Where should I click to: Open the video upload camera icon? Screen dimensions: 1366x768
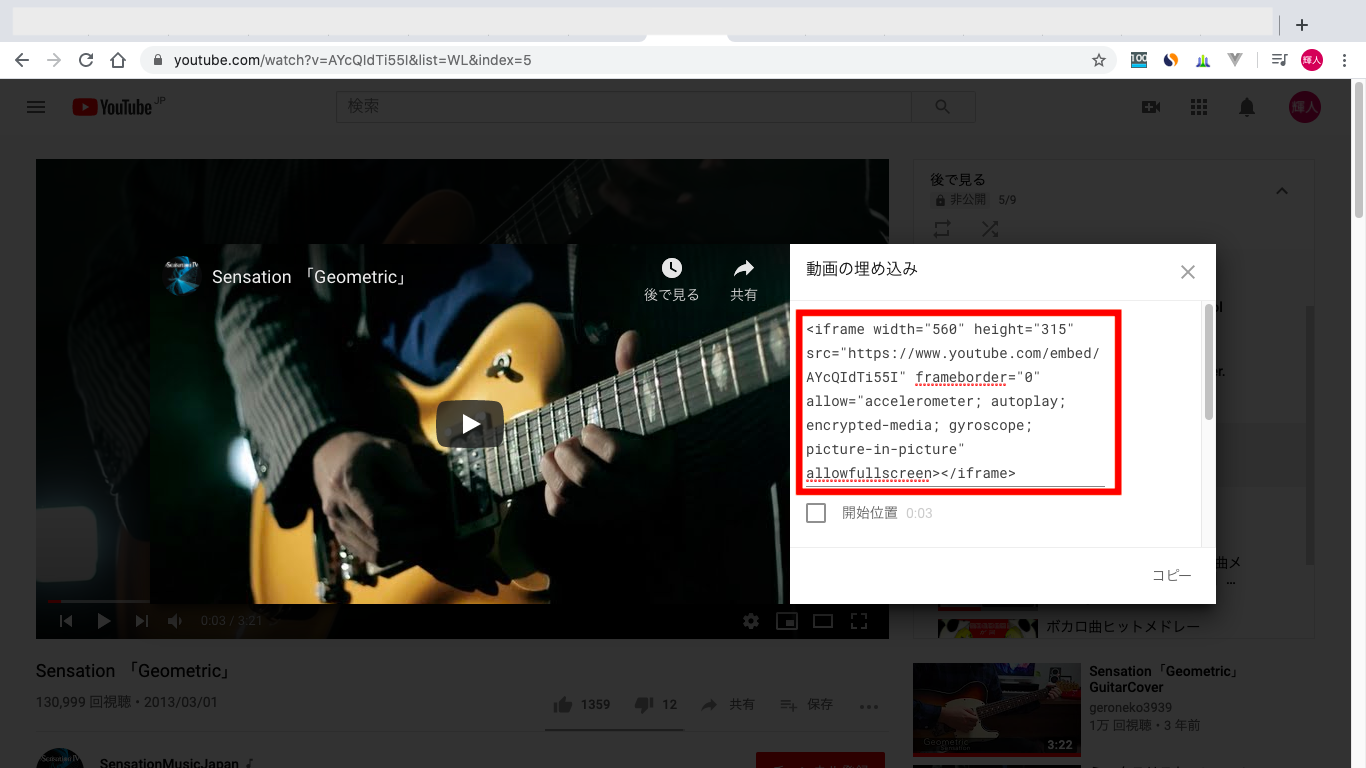click(x=1150, y=107)
